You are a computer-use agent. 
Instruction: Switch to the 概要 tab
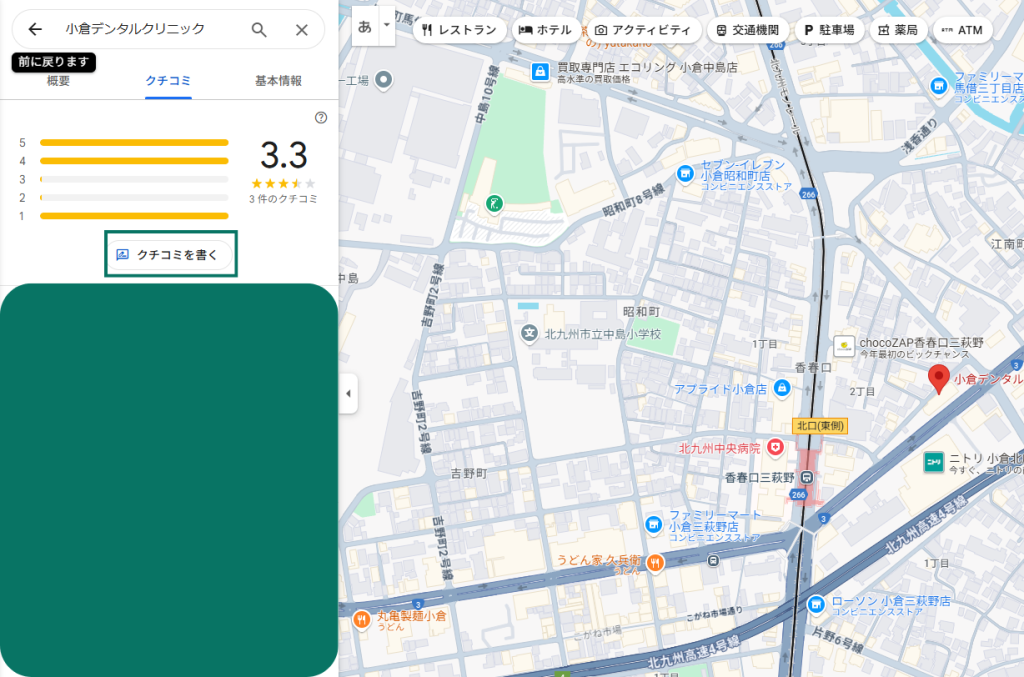click(59, 81)
